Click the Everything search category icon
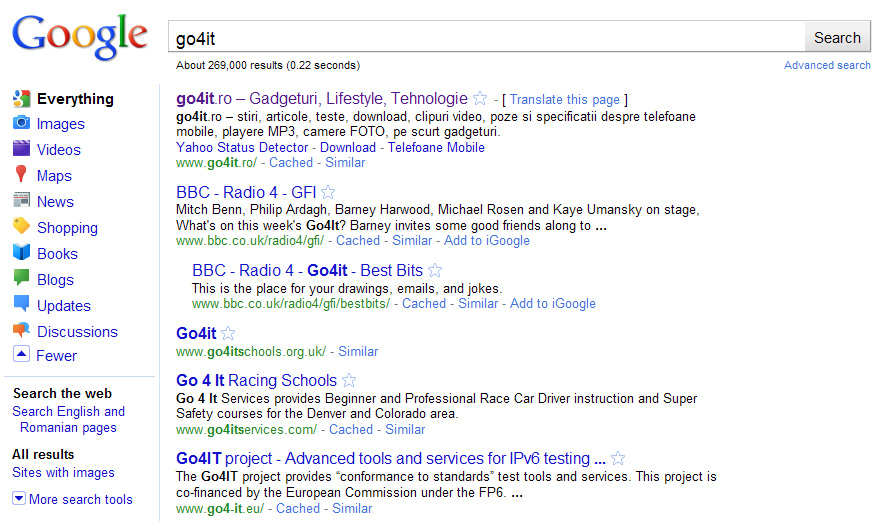Image resolution: width=879 pixels, height=521 pixels. point(21,99)
